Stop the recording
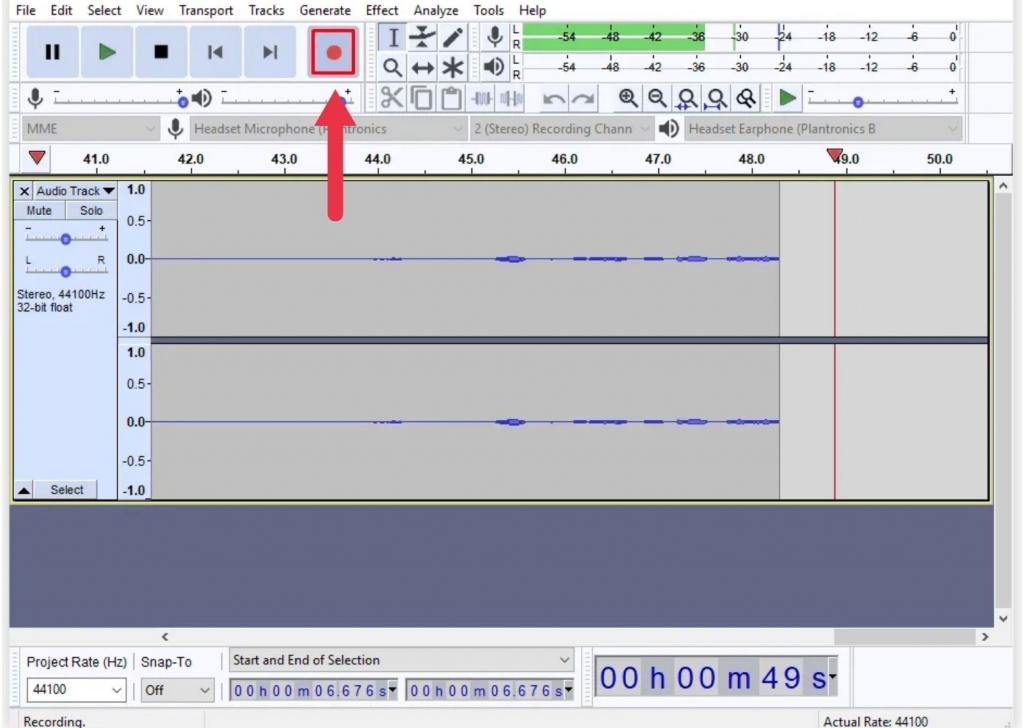 (x=161, y=52)
